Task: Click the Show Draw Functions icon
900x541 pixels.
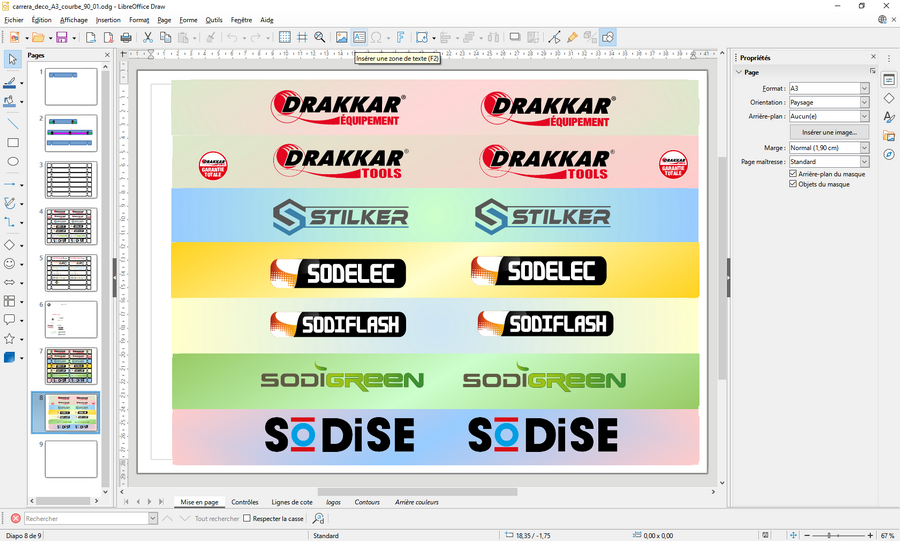Action: [x=607, y=37]
